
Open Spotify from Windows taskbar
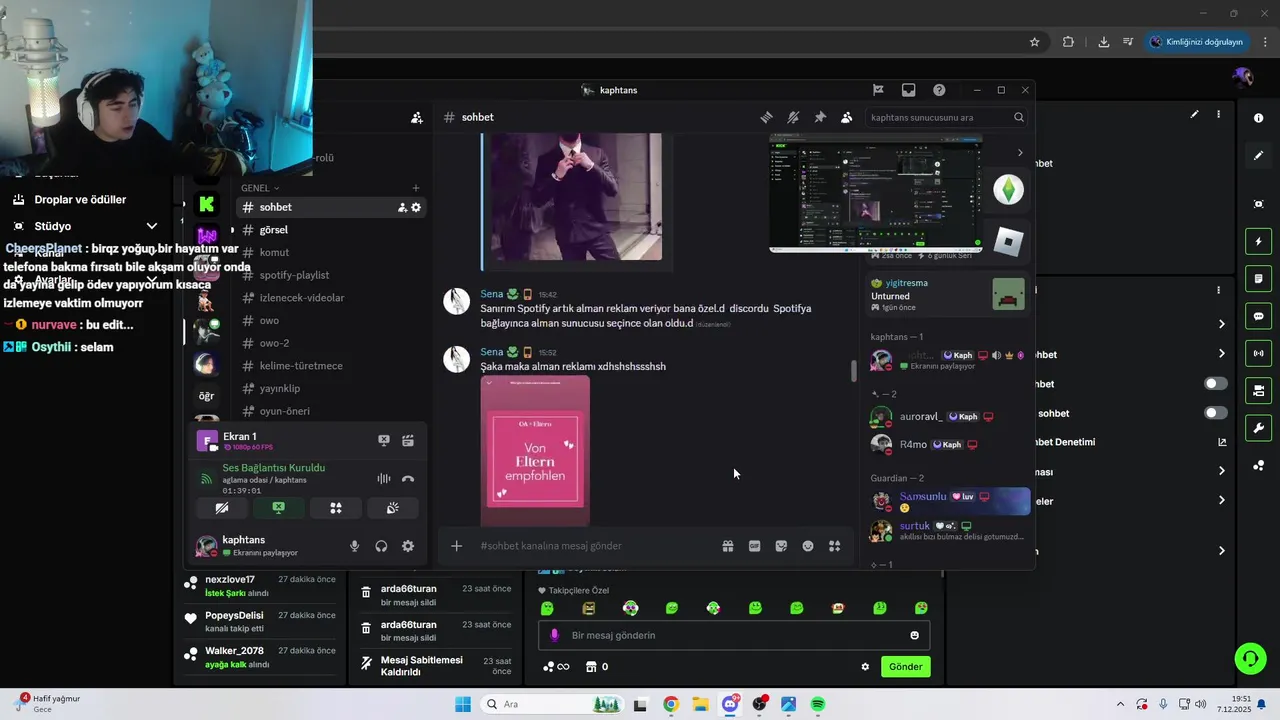point(818,705)
